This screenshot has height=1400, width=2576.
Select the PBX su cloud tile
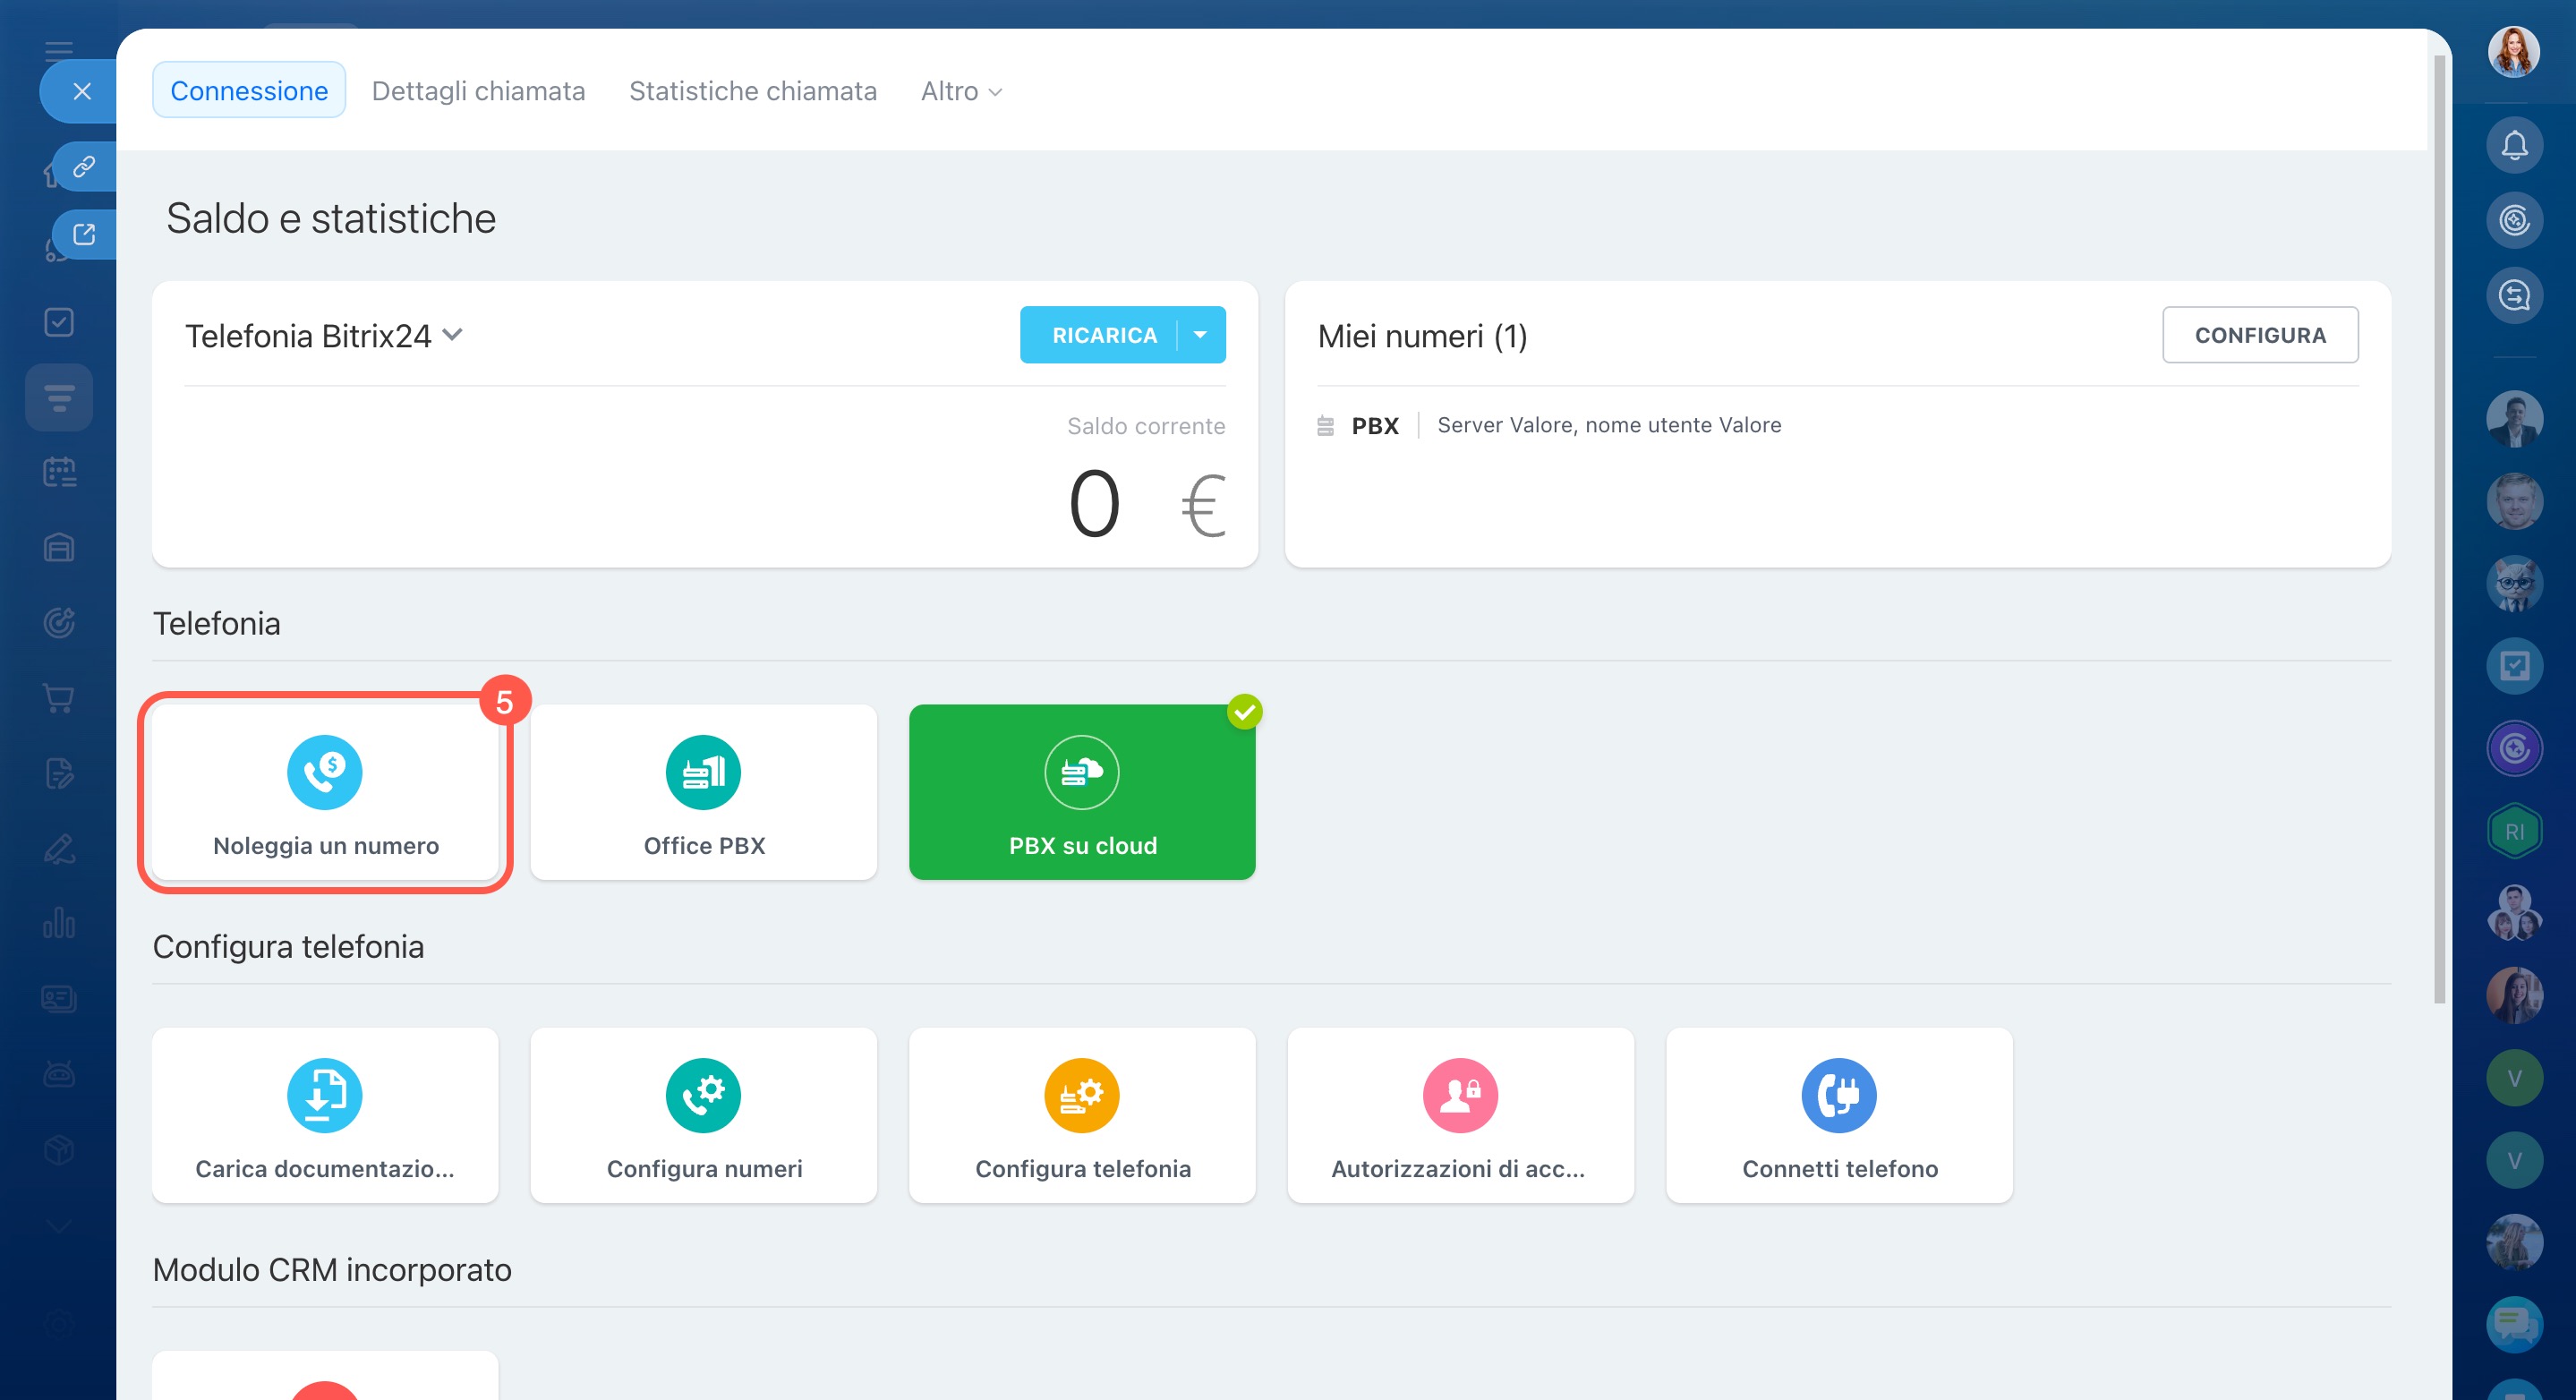tap(1081, 792)
